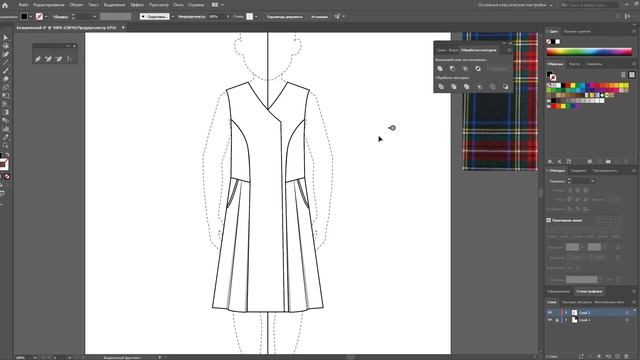The width and height of the screenshot is (640, 360).
Task: Click the Trim pathfinder icon
Action: [x=453, y=87]
